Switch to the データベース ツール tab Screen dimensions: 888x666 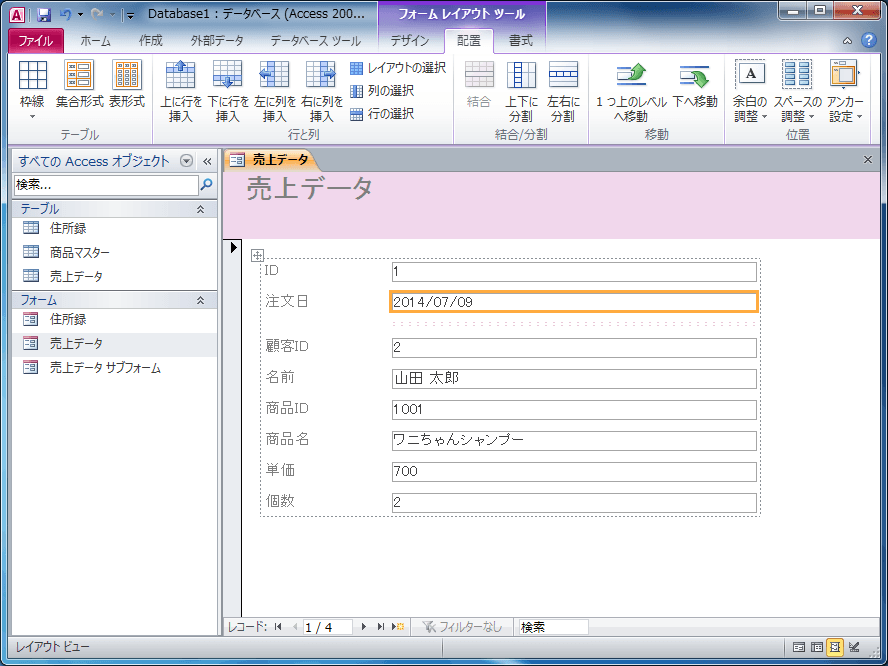click(315, 41)
